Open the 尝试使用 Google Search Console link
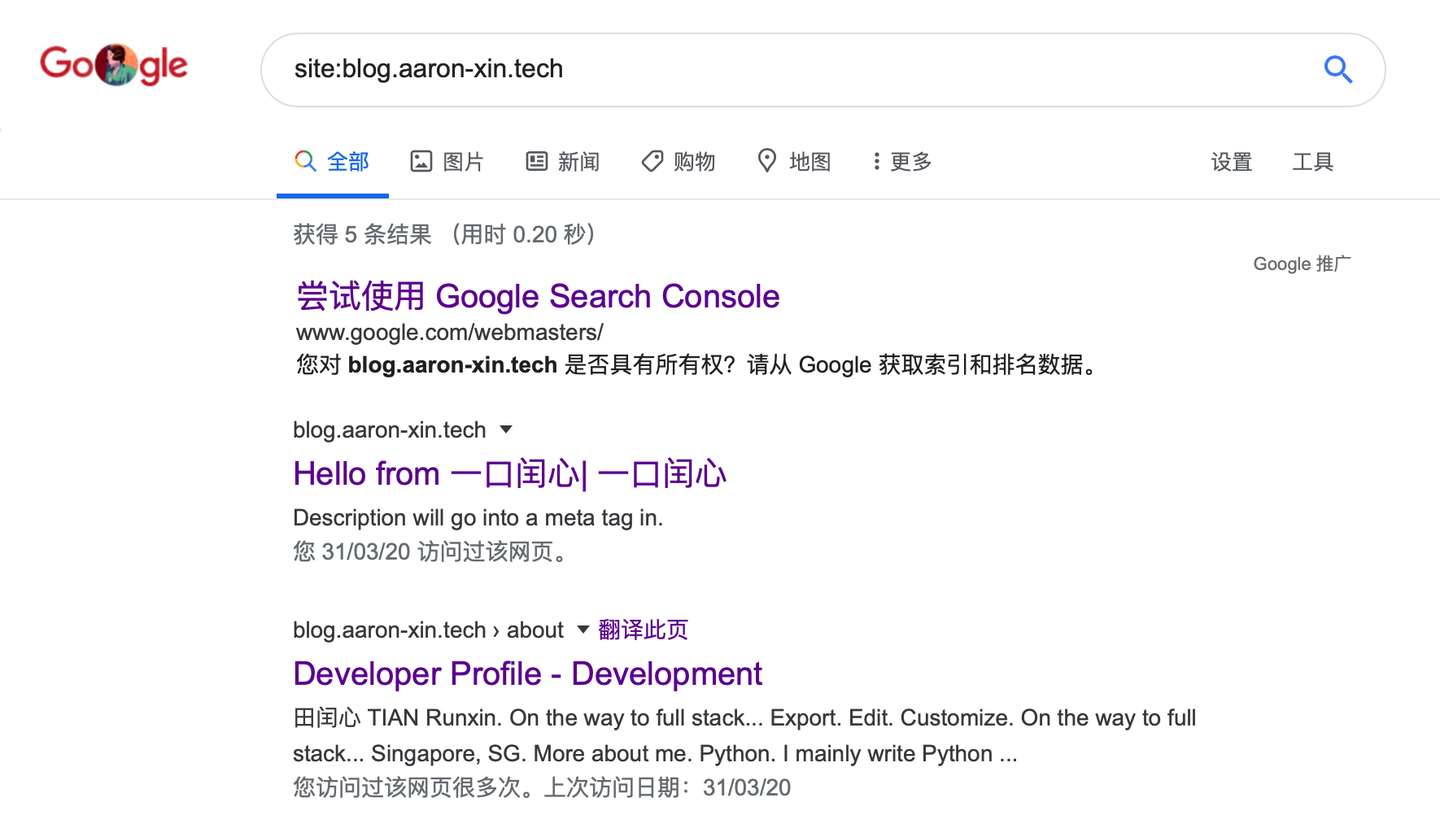This screenshot has height=828, width=1440. tap(538, 296)
